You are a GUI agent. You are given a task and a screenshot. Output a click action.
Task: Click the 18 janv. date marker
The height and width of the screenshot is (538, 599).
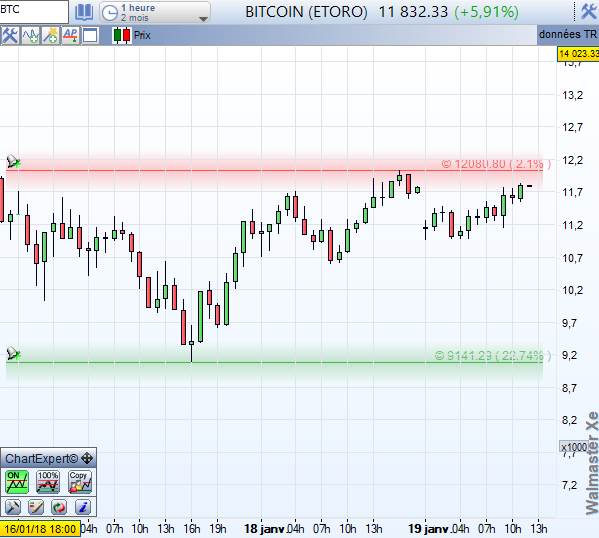265,529
